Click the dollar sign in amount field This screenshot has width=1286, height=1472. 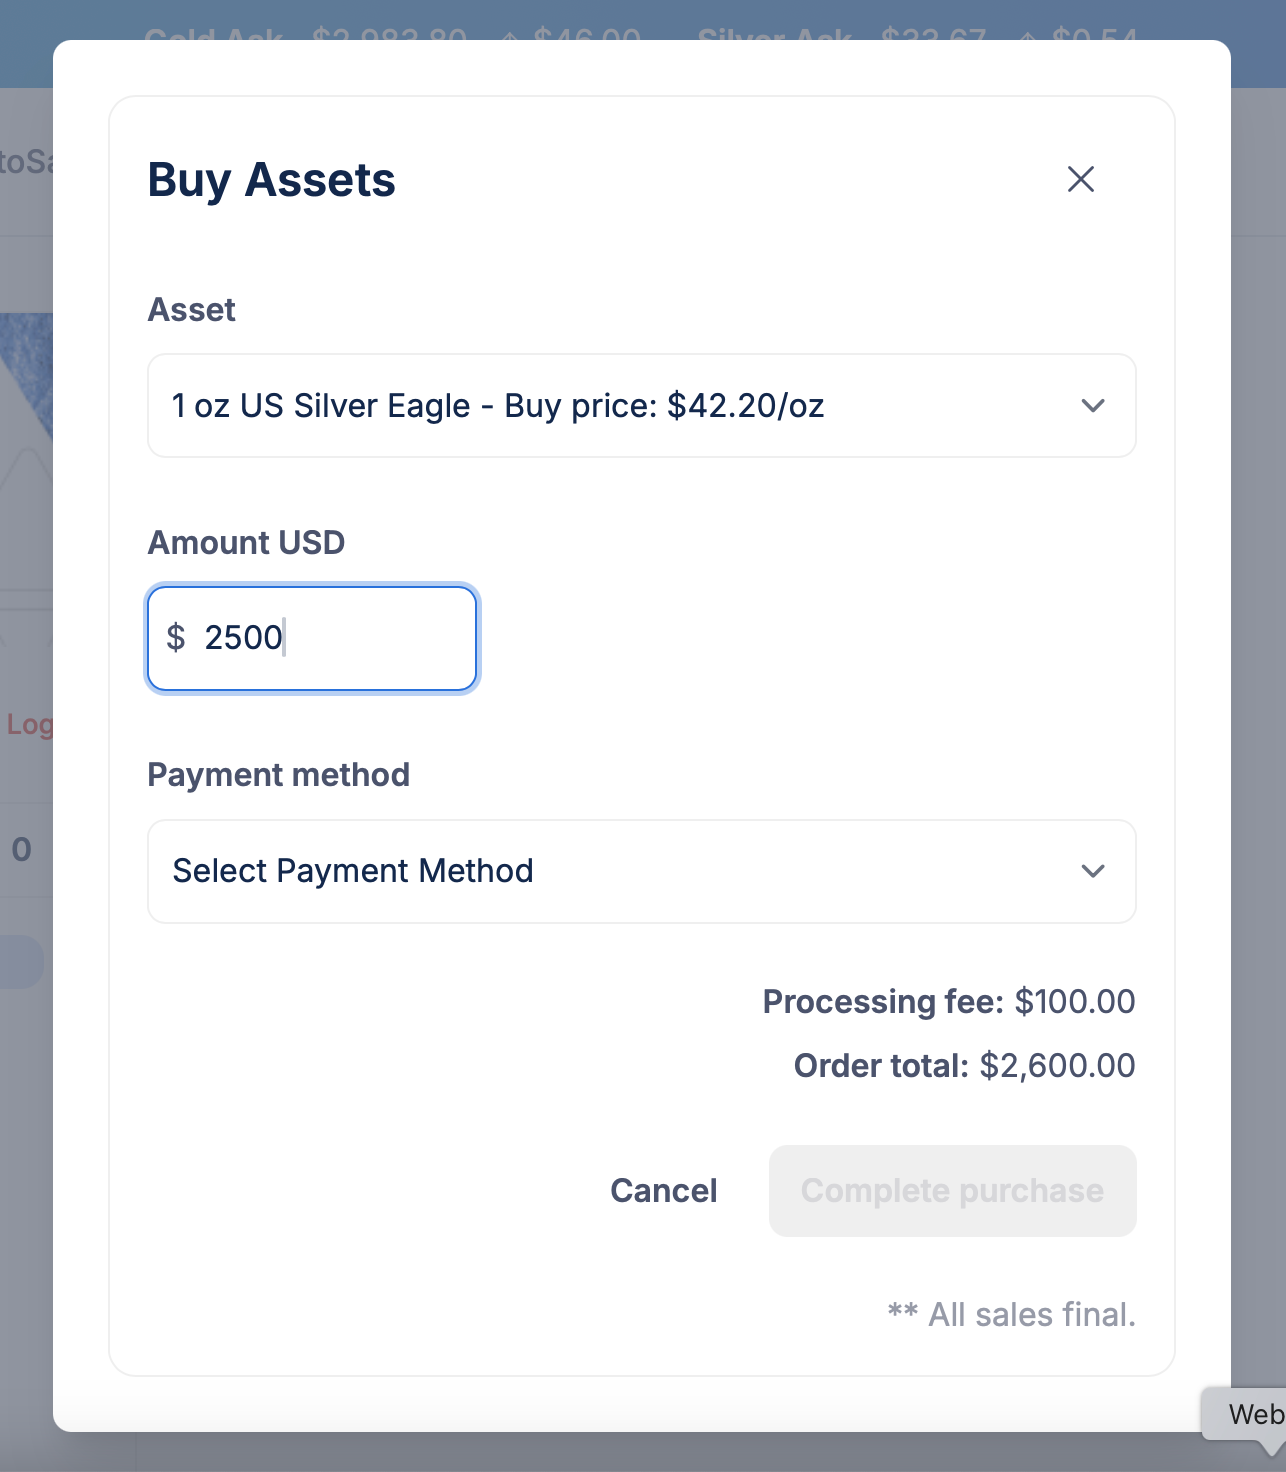pyautogui.click(x=176, y=637)
